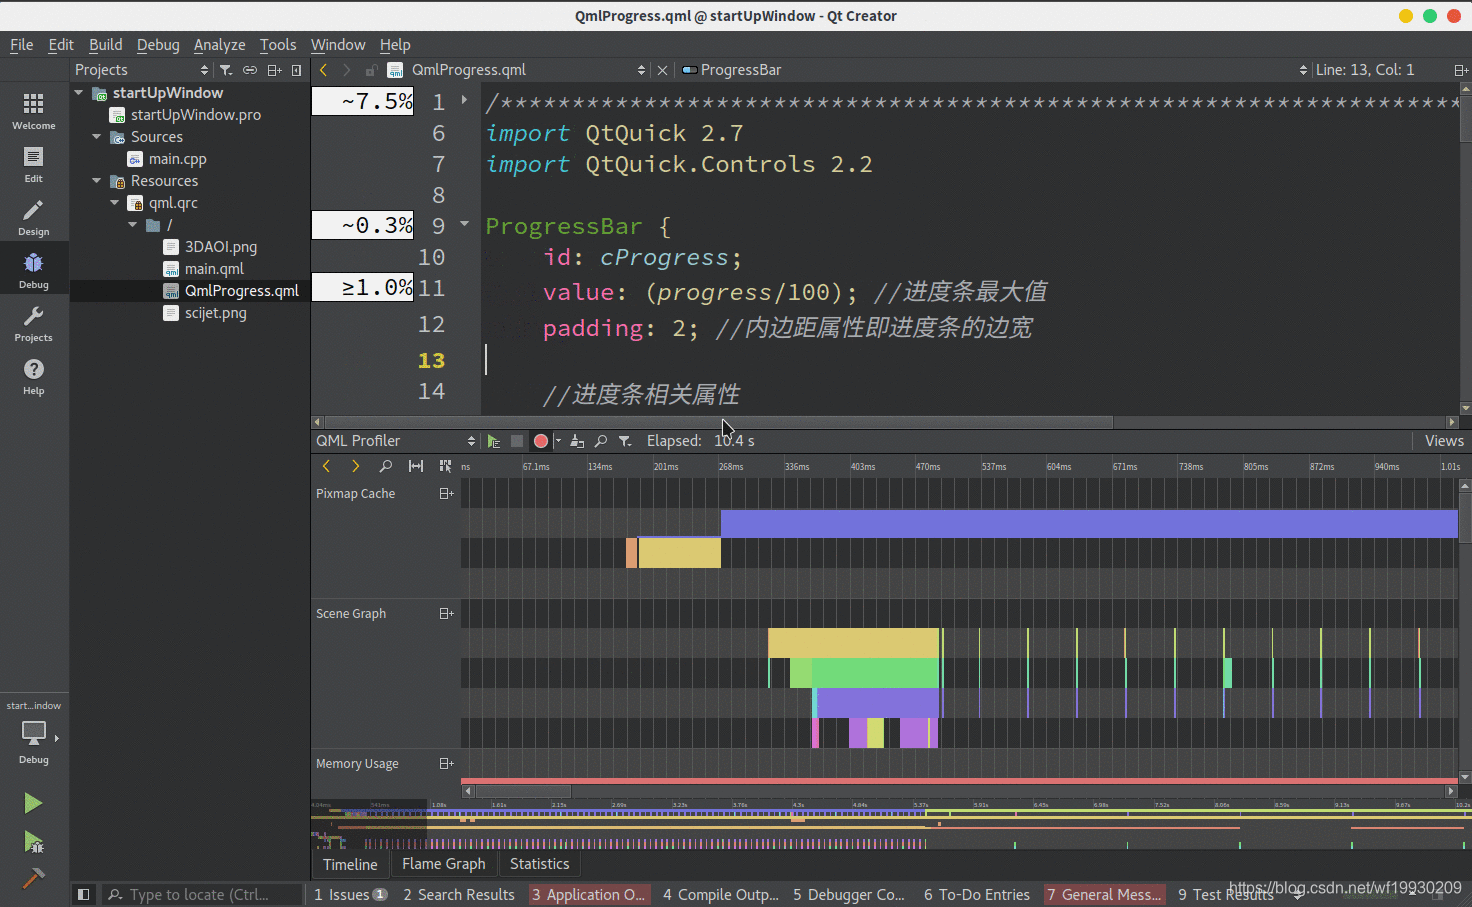This screenshot has height=907, width=1472.
Task: Show Application Output pane
Action: tap(589, 895)
